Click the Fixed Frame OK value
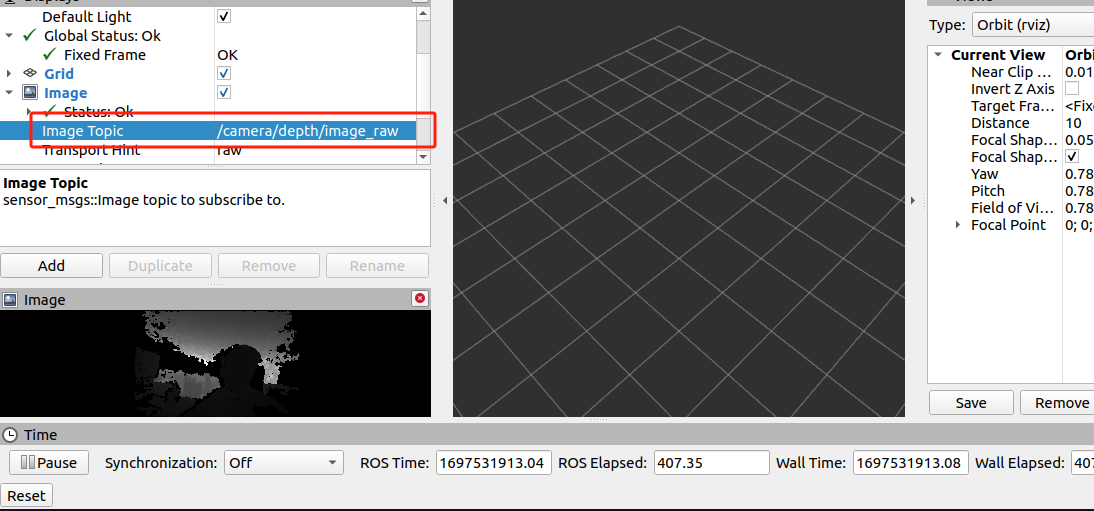Image resolution: width=1094 pixels, height=511 pixels. coord(227,54)
